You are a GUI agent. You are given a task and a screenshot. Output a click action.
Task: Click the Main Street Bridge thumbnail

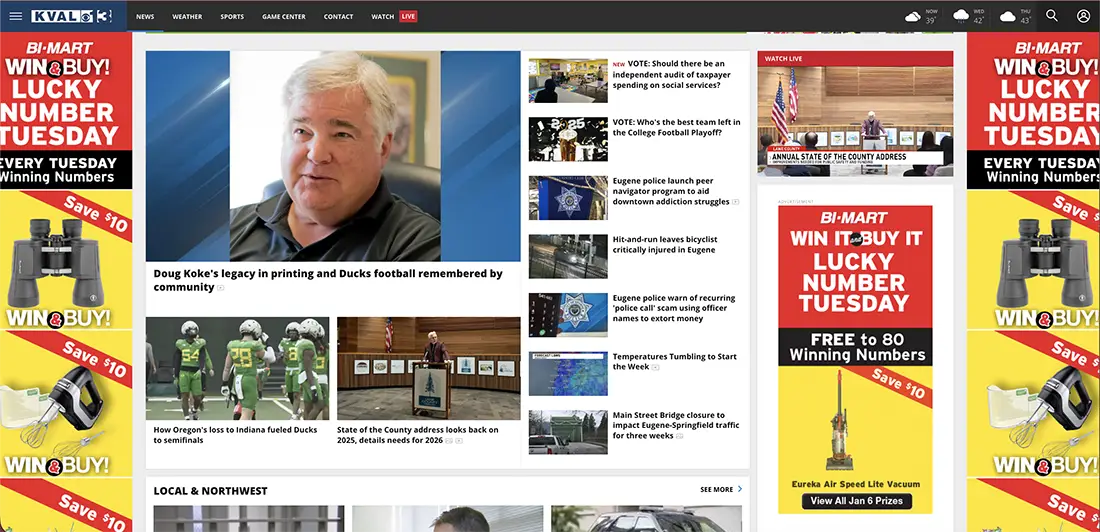tap(568, 432)
